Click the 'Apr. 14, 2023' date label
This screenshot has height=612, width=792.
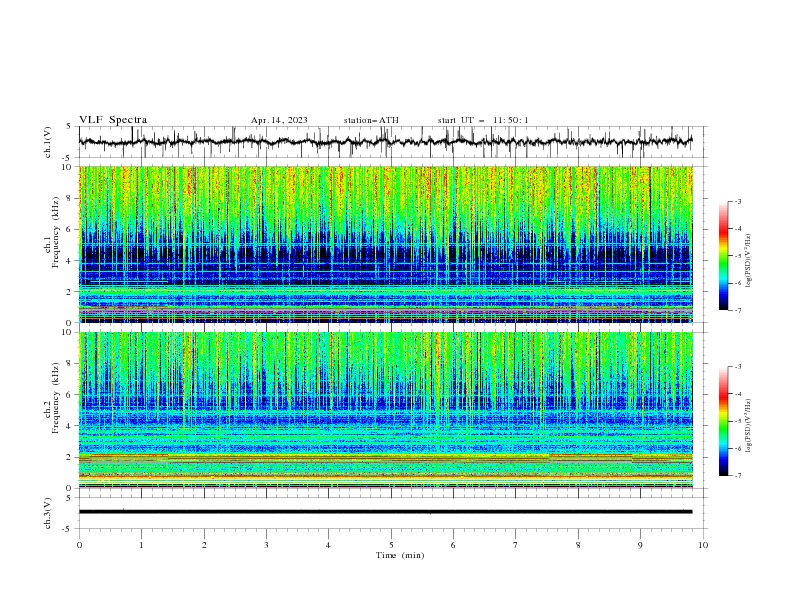pos(279,120)
